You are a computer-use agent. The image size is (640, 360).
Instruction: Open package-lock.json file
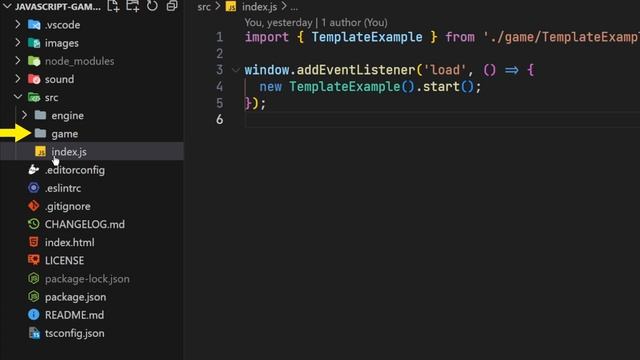click(x=87, y=279)
